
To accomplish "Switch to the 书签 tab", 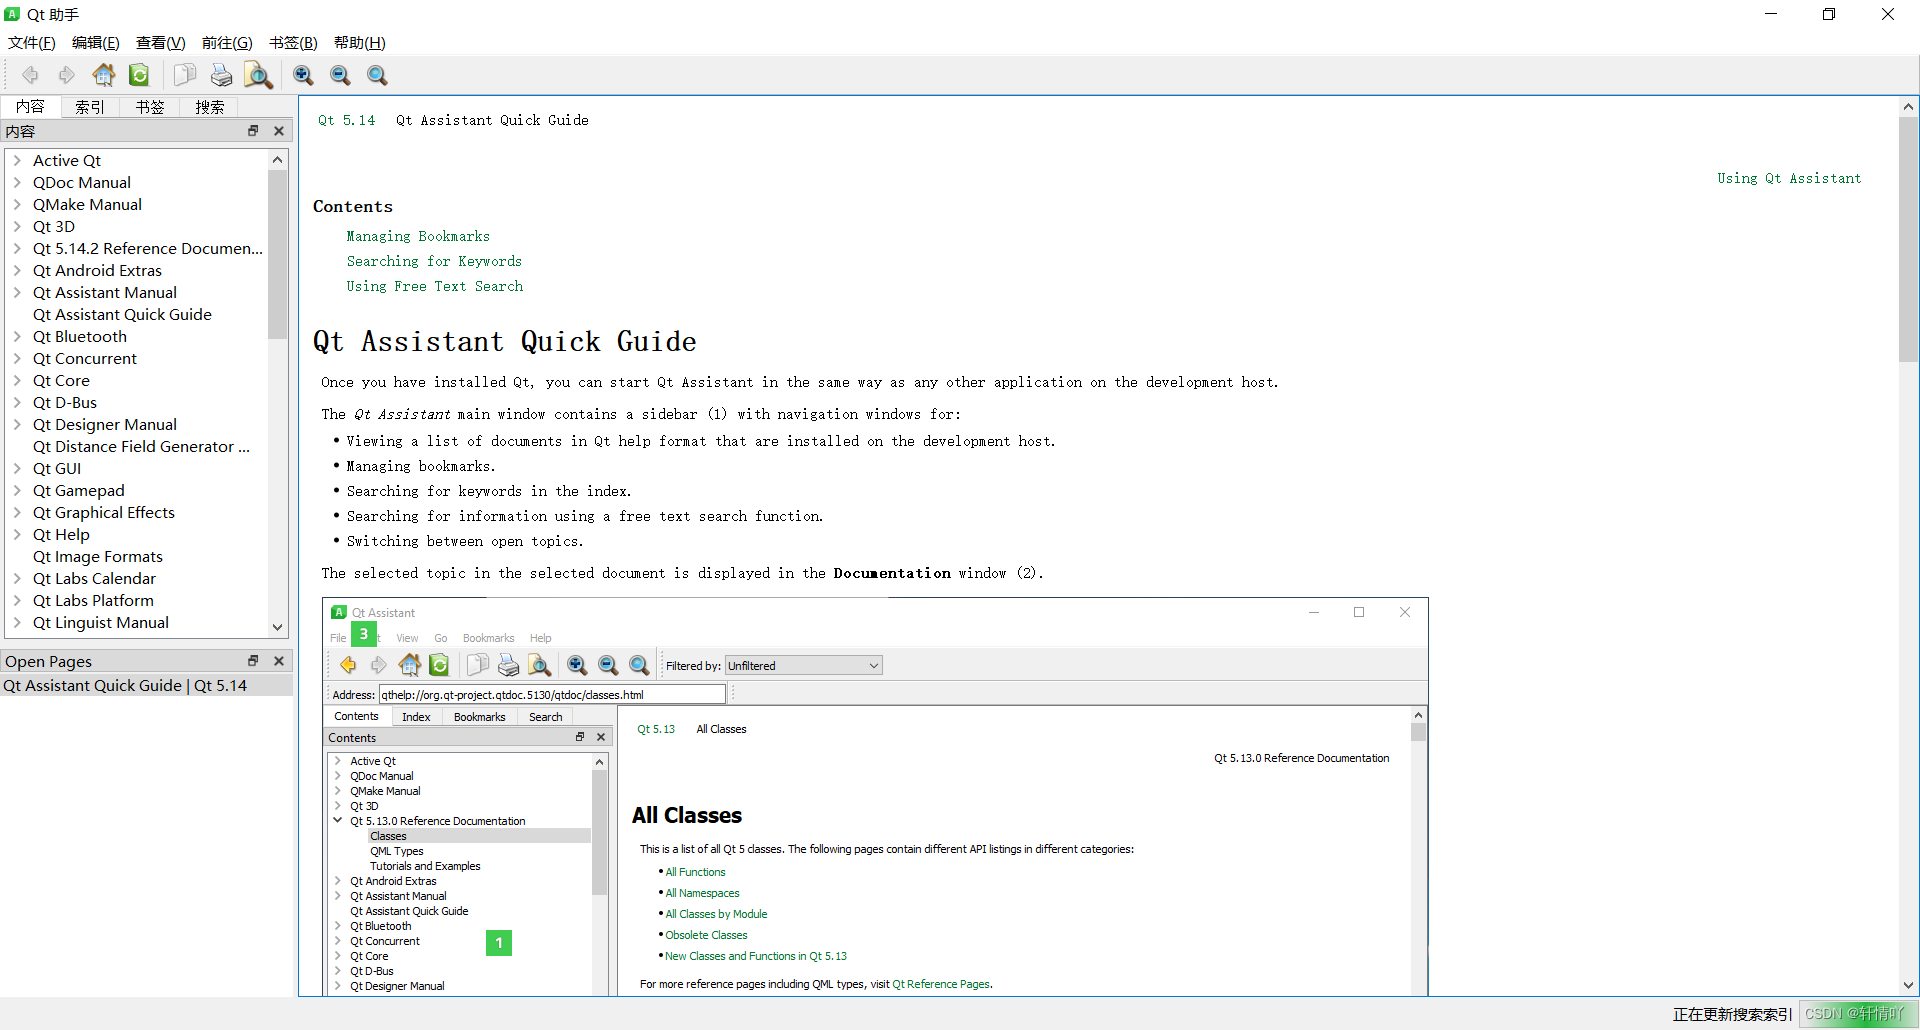I will click(150, 107).
